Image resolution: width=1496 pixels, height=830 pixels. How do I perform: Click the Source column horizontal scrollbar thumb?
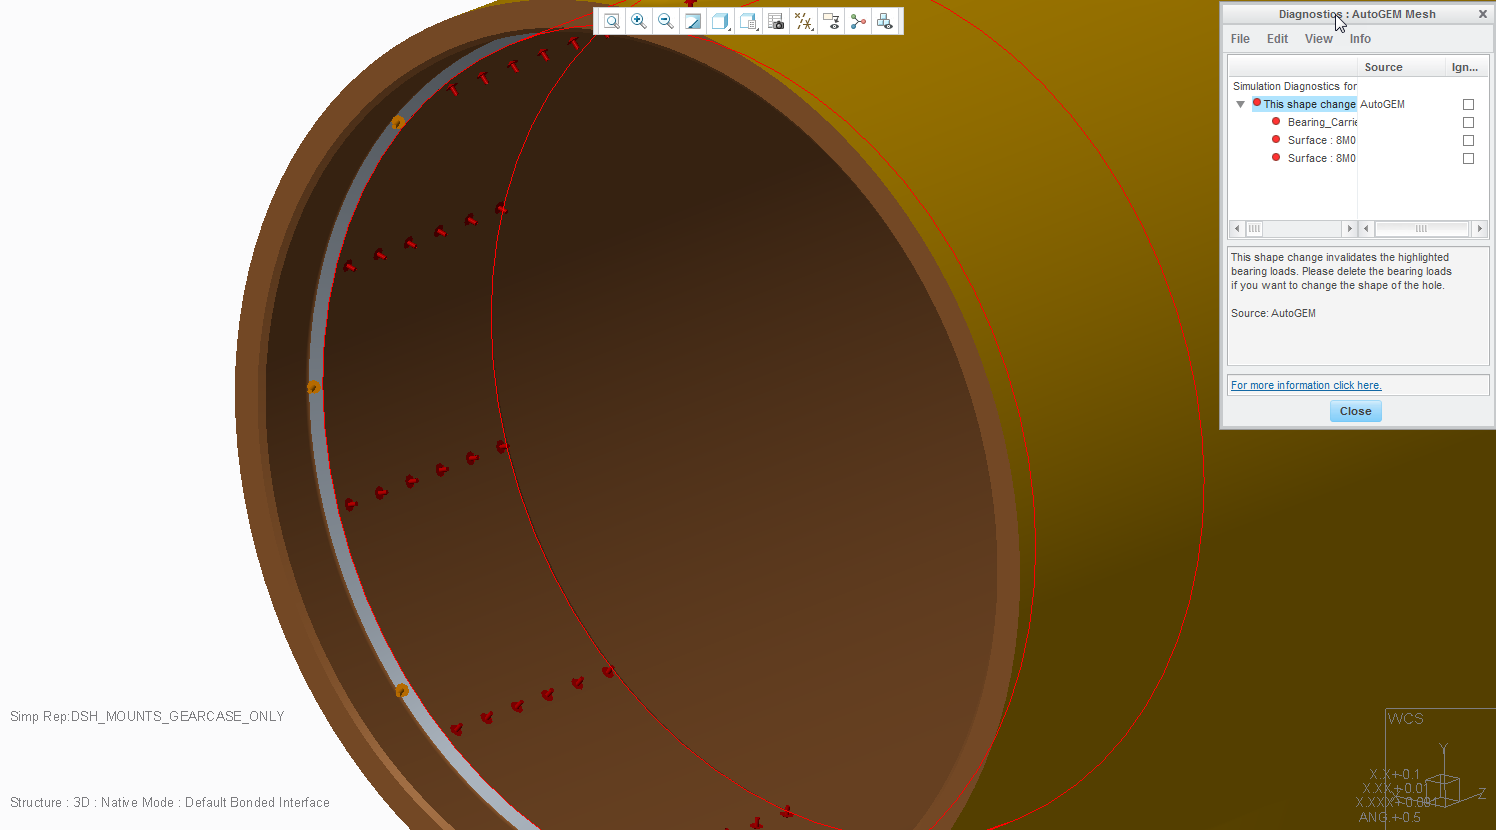coord(1421,229)
